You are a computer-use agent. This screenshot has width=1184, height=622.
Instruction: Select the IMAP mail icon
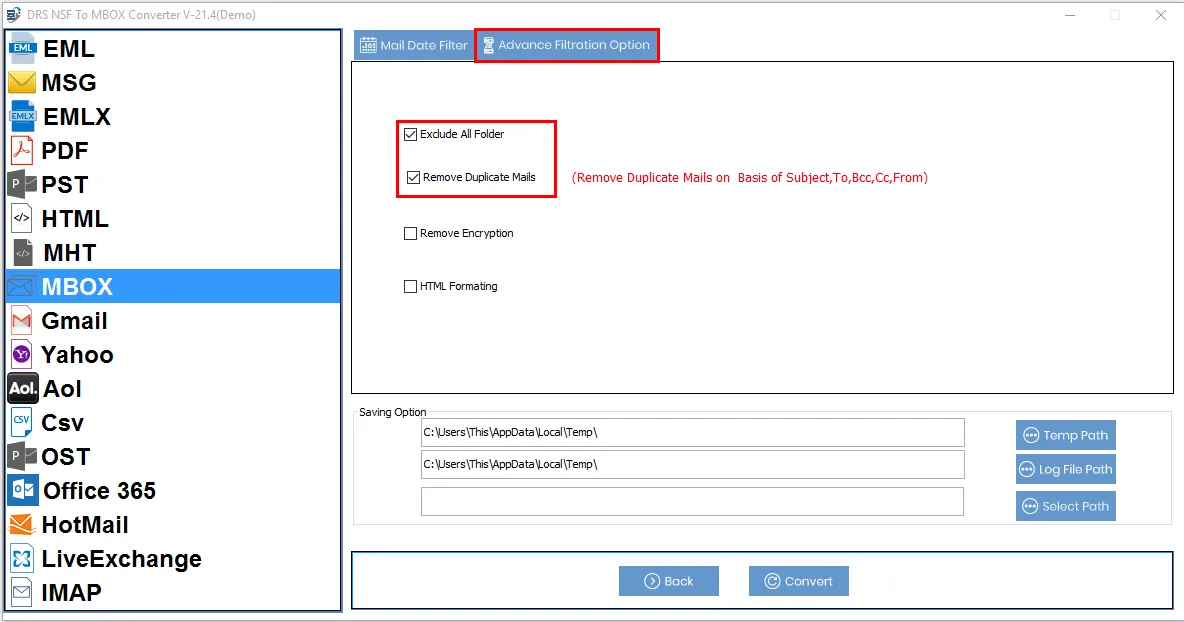22,593
